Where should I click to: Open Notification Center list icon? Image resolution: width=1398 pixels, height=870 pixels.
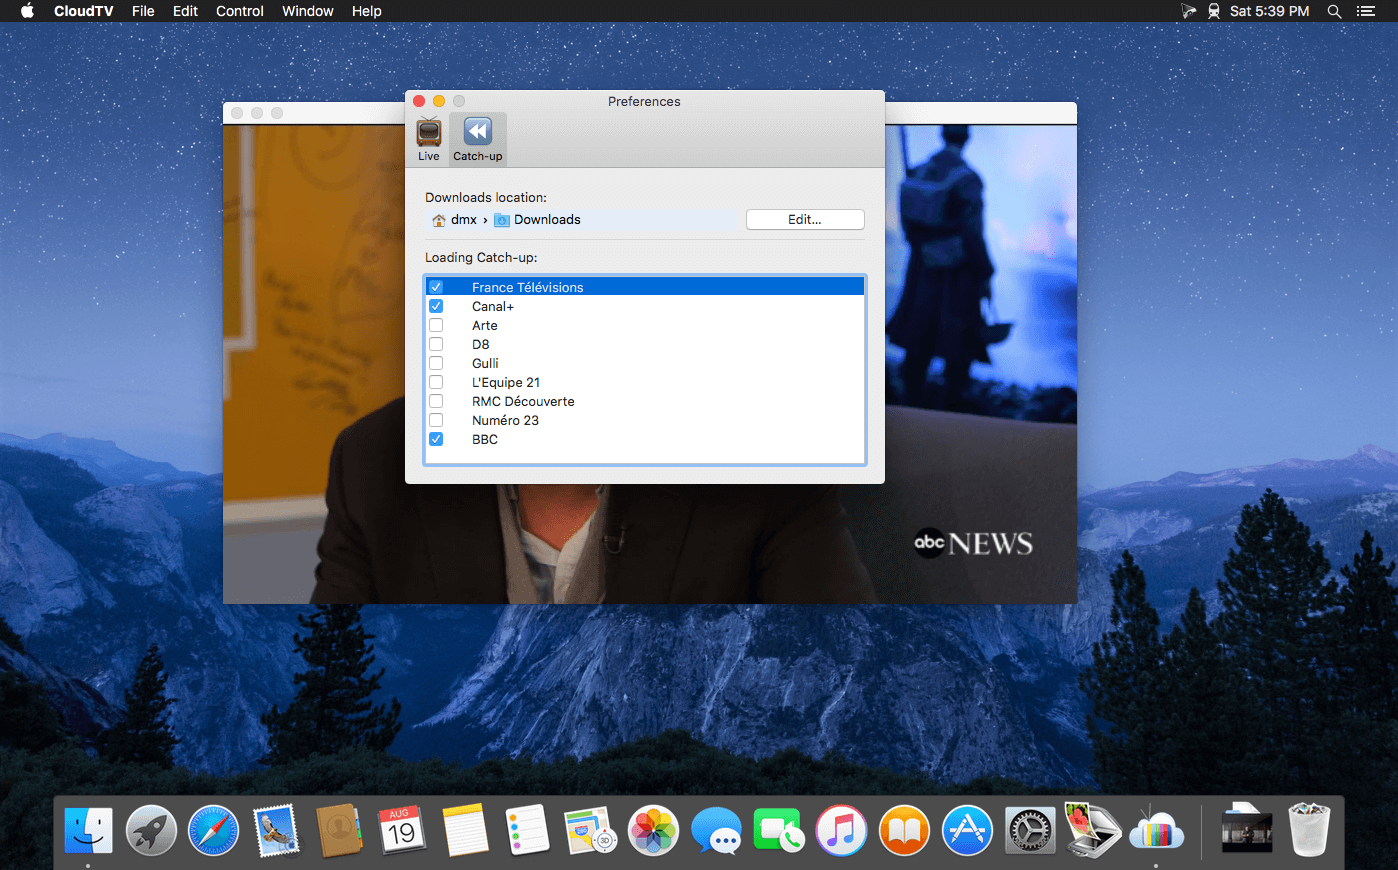point(1366,11)
